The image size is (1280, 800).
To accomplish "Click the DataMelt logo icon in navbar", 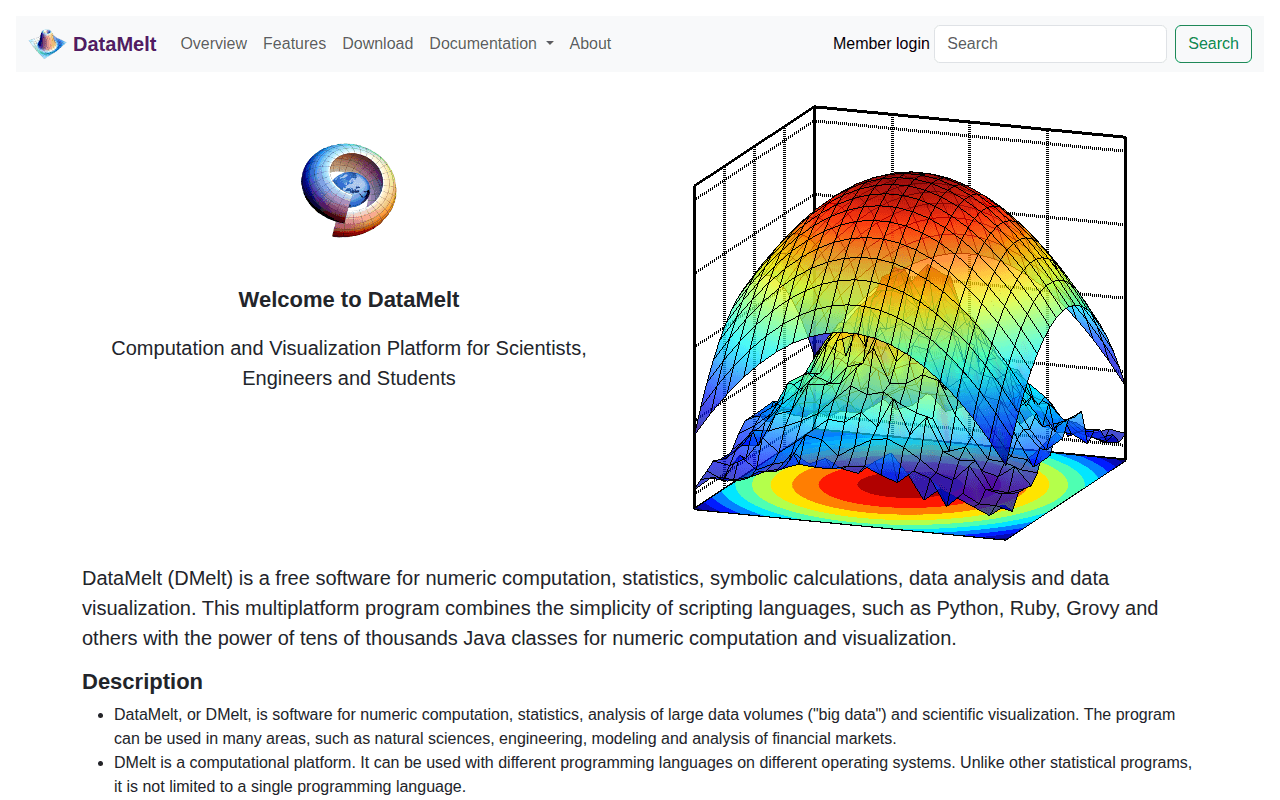I will point(47,43).
